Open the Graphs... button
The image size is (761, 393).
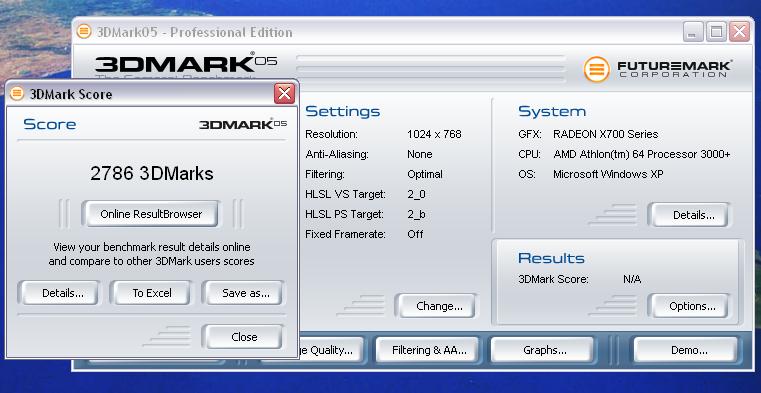543,350
